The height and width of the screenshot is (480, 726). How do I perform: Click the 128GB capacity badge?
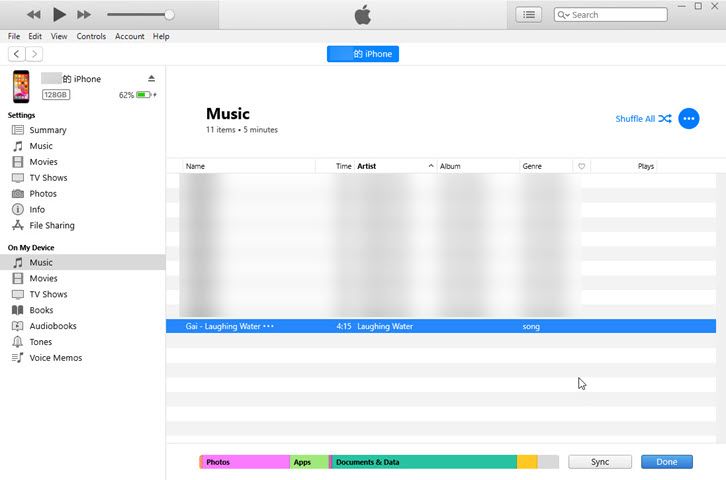[56, 95]
